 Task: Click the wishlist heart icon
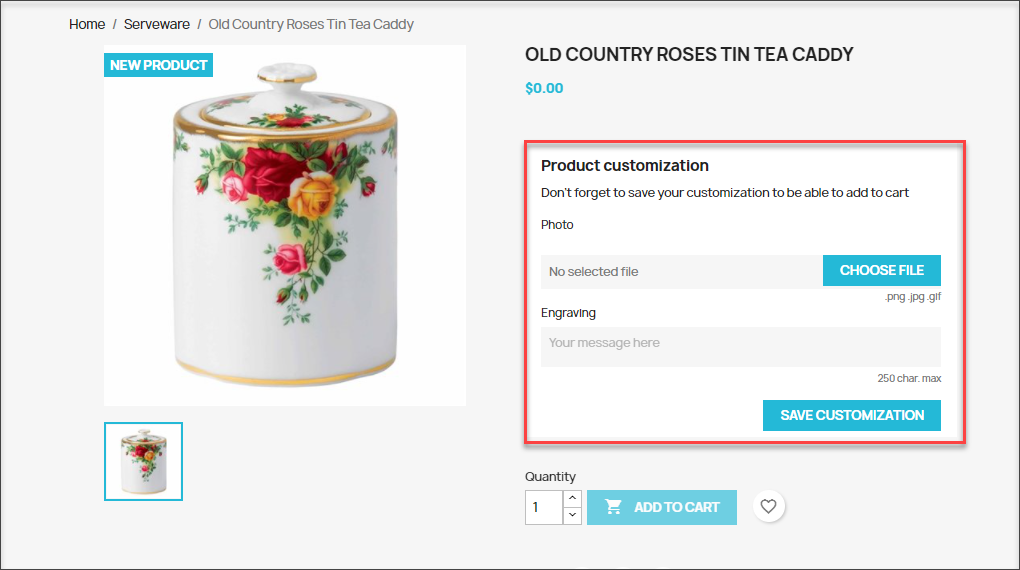click(x=768, y=506)
